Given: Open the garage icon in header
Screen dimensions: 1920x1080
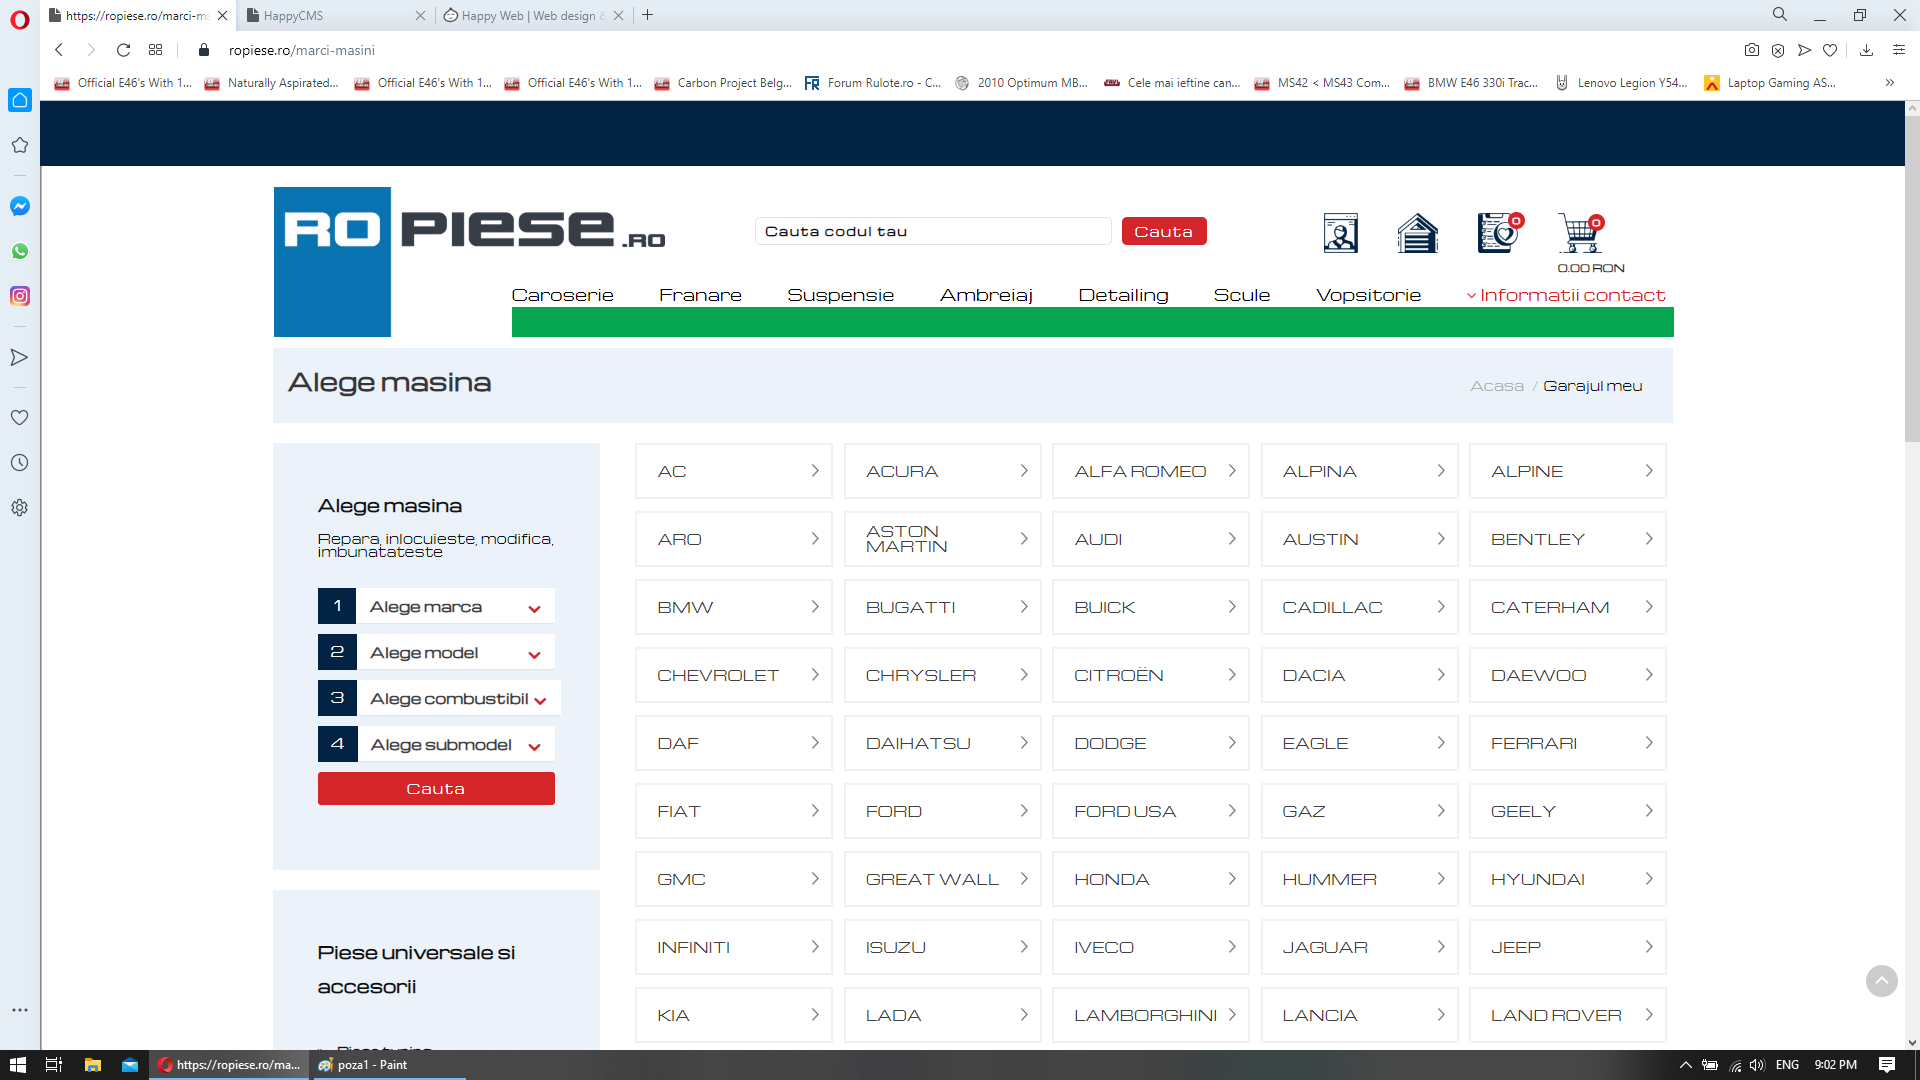Looking at the screenshot, I should point(1417,233).
